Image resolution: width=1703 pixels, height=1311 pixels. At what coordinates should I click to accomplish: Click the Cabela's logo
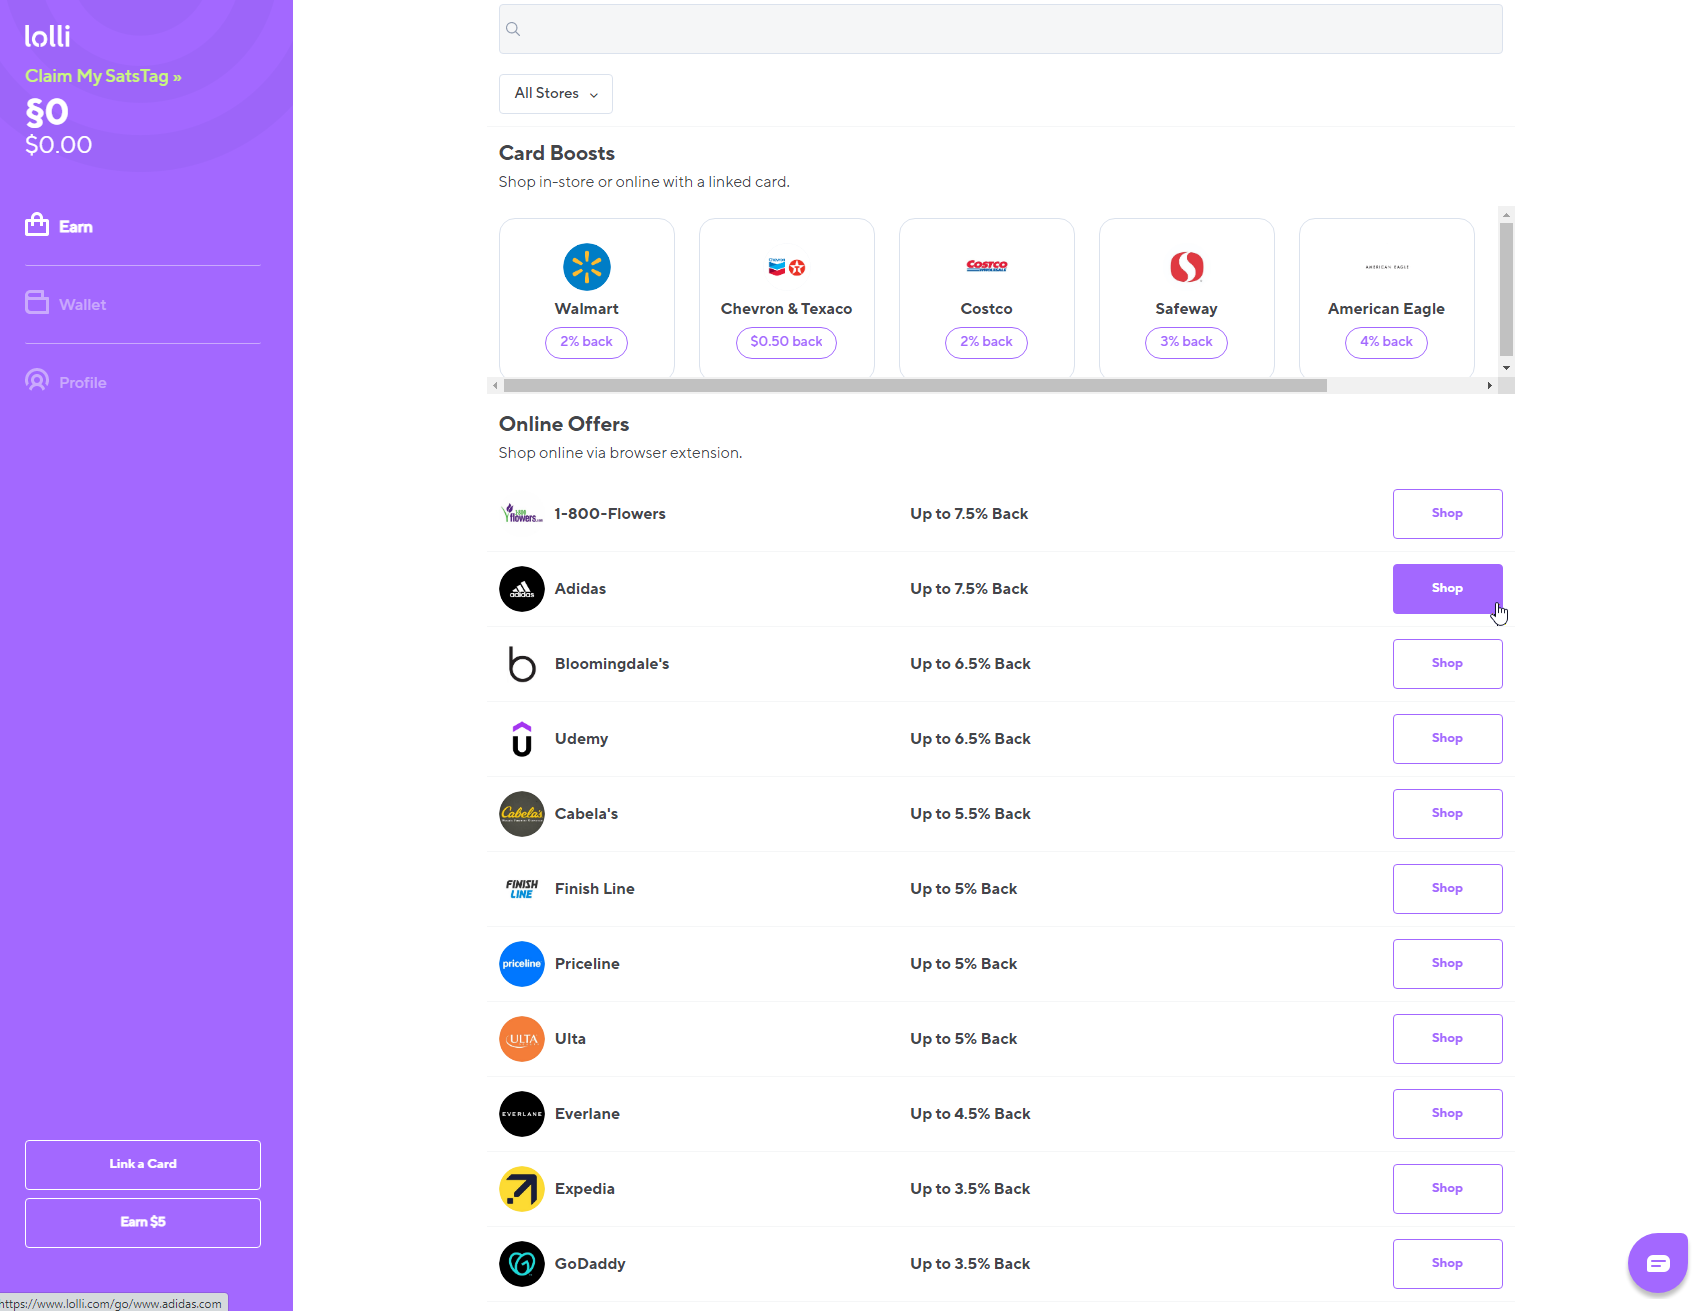tap(522, 814)
